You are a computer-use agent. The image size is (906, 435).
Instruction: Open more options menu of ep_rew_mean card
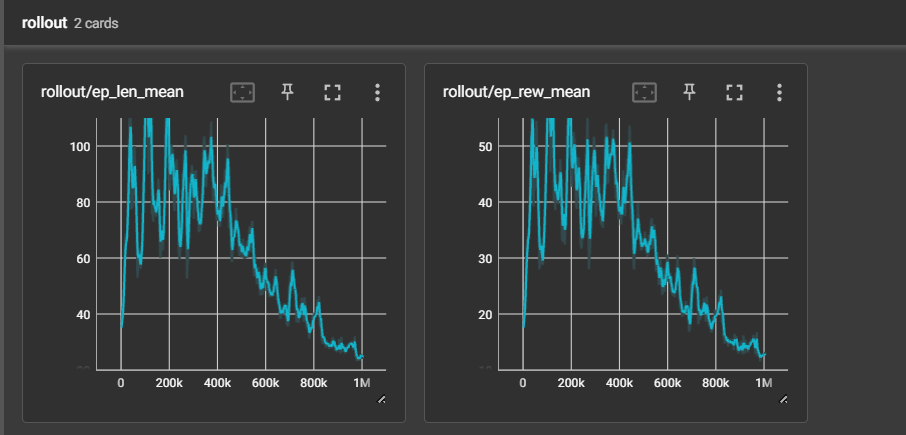(779, 92)
